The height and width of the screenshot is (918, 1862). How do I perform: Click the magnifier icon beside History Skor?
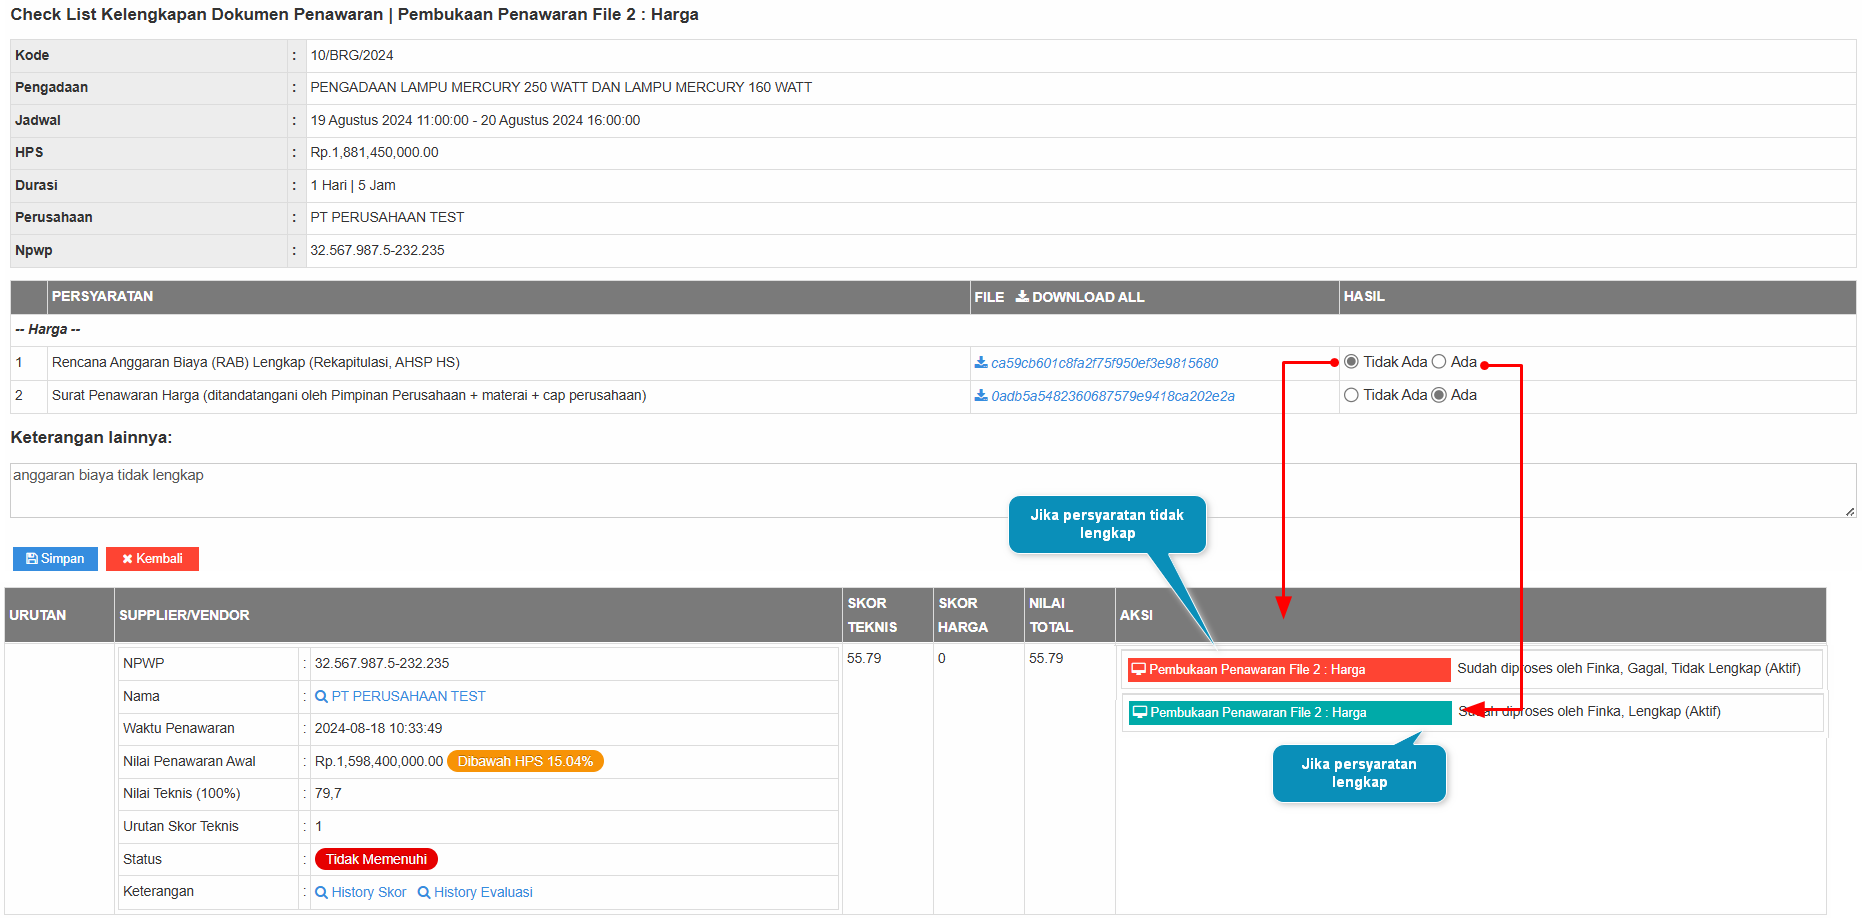[x=321, y=893]
